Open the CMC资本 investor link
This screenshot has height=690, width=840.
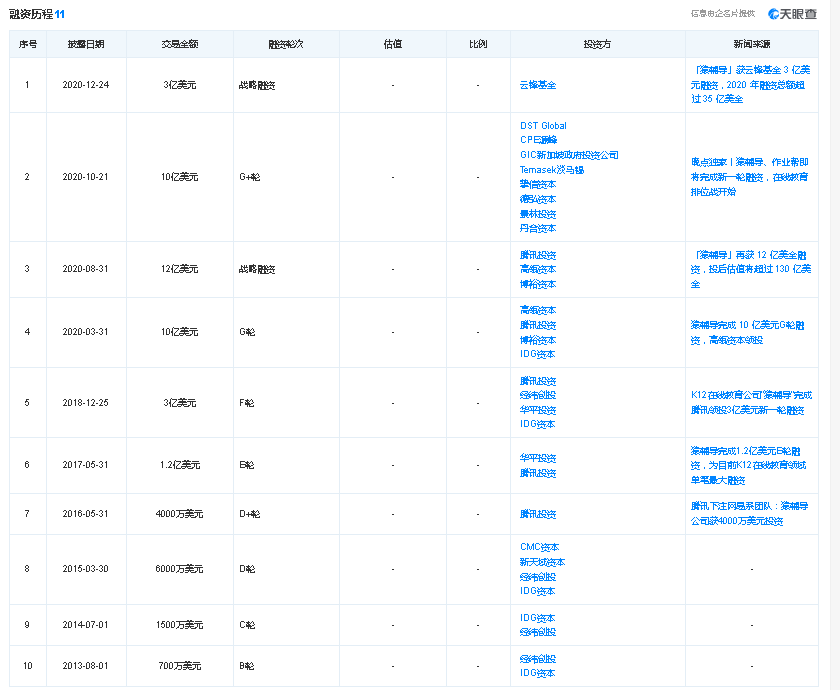[540, 547]
